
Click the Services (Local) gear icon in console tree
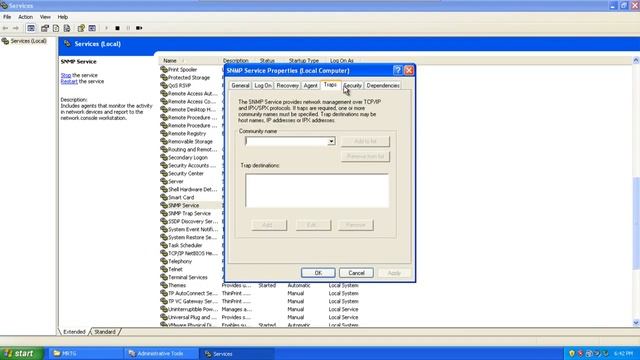(5, 41)
